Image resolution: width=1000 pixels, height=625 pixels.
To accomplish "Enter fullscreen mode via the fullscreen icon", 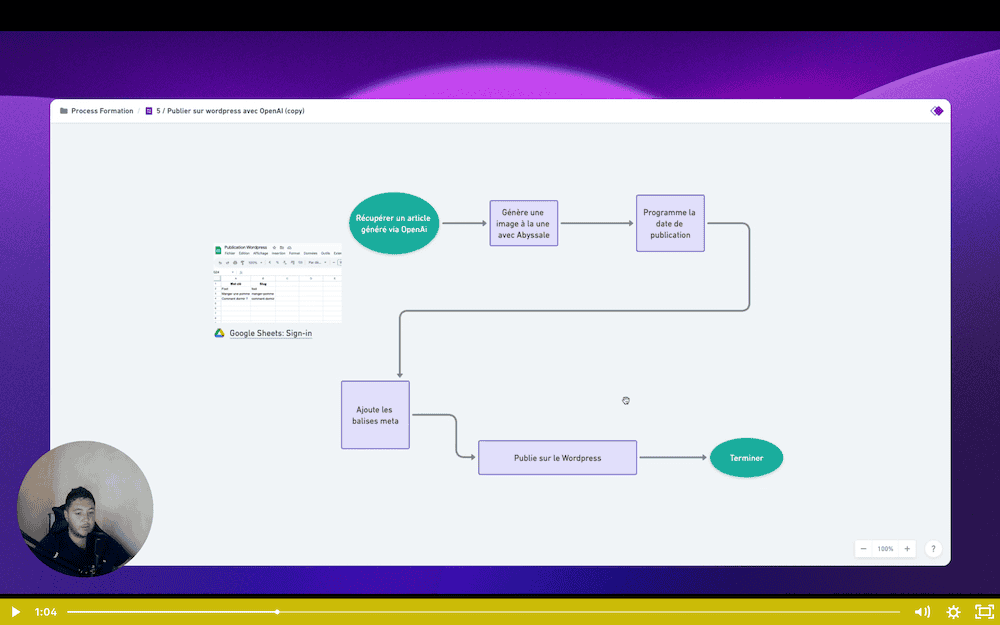I will click(983, 611).
